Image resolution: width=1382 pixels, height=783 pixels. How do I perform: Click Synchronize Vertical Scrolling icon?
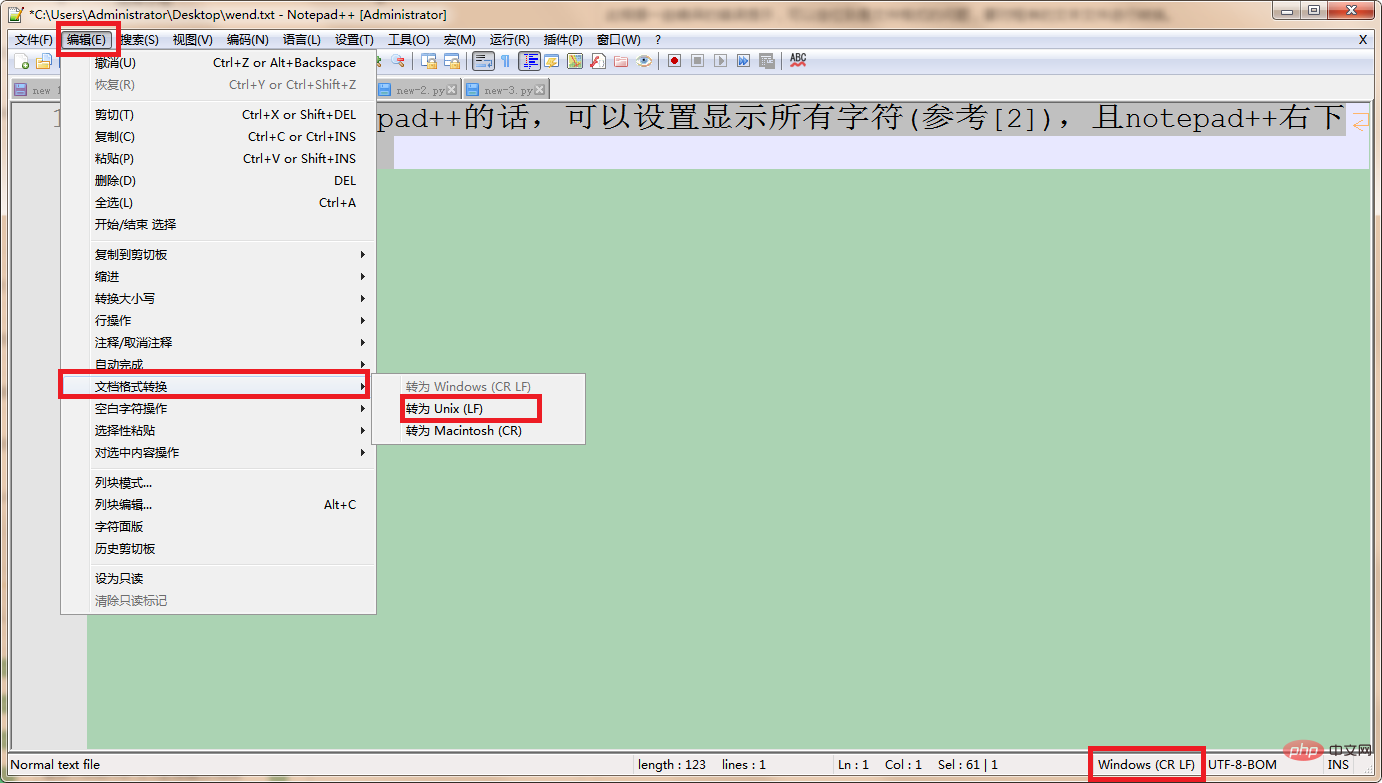point(429,61)
